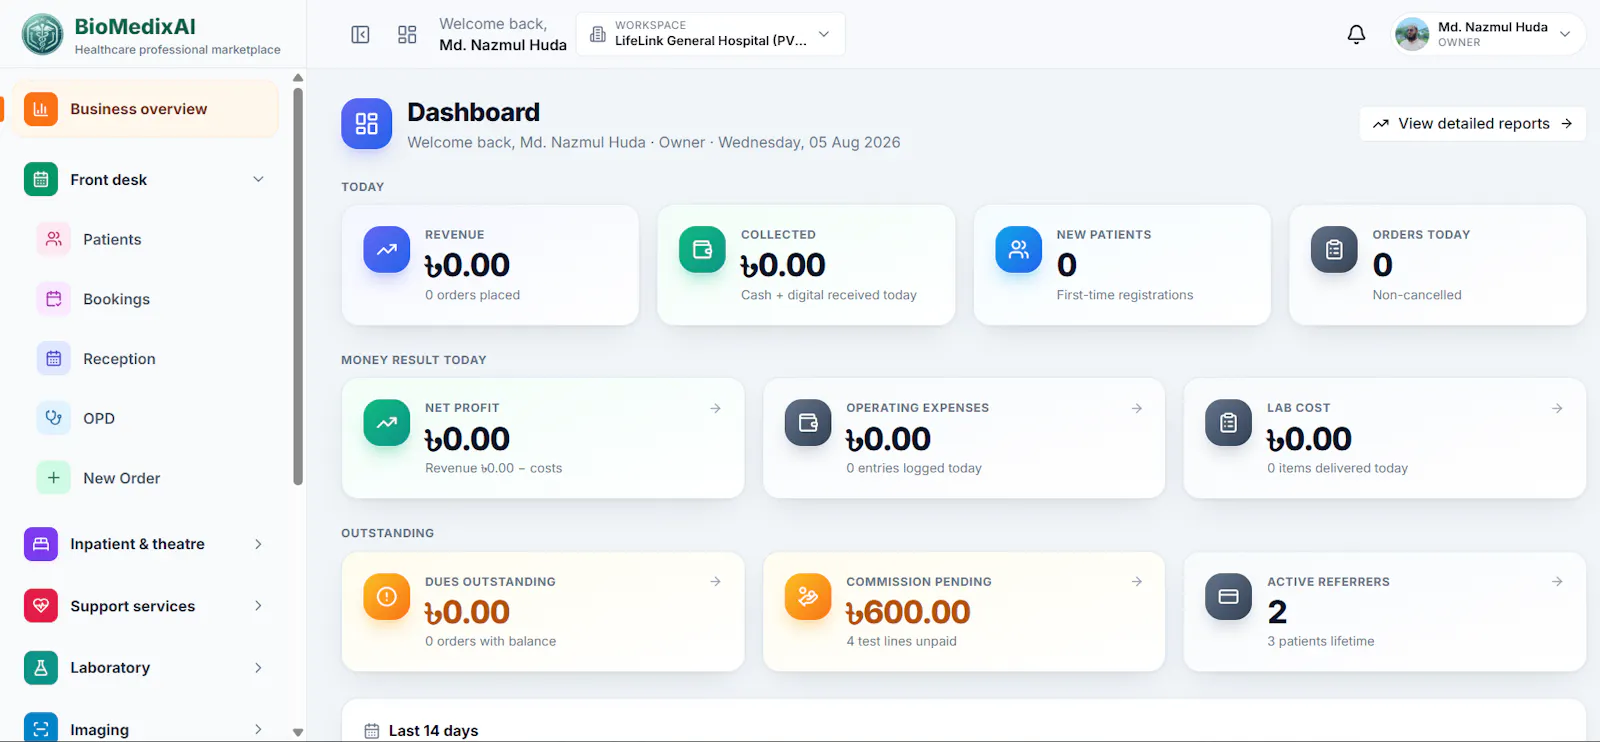Open the Operating Expenses card arrow

click(x=1137, y=408)
